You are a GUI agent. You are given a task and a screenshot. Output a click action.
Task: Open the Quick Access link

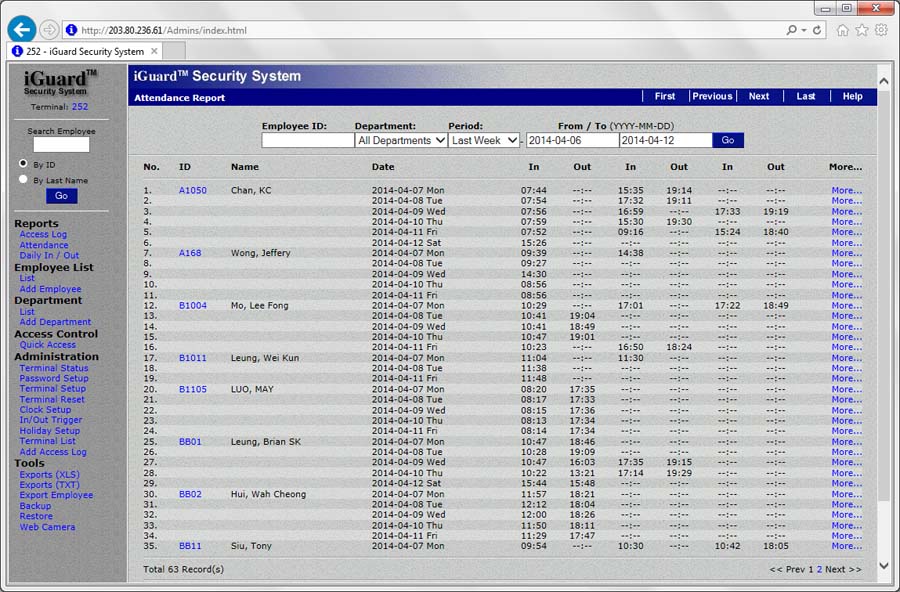click(x=48, y=345)
